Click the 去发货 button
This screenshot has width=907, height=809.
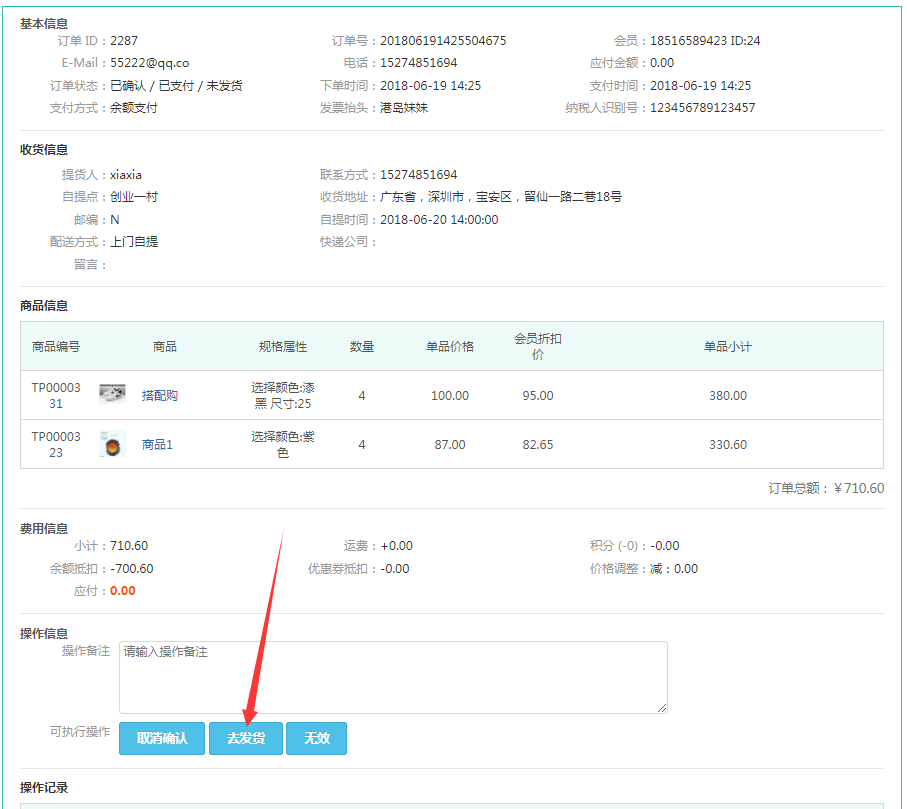point(245,738)
